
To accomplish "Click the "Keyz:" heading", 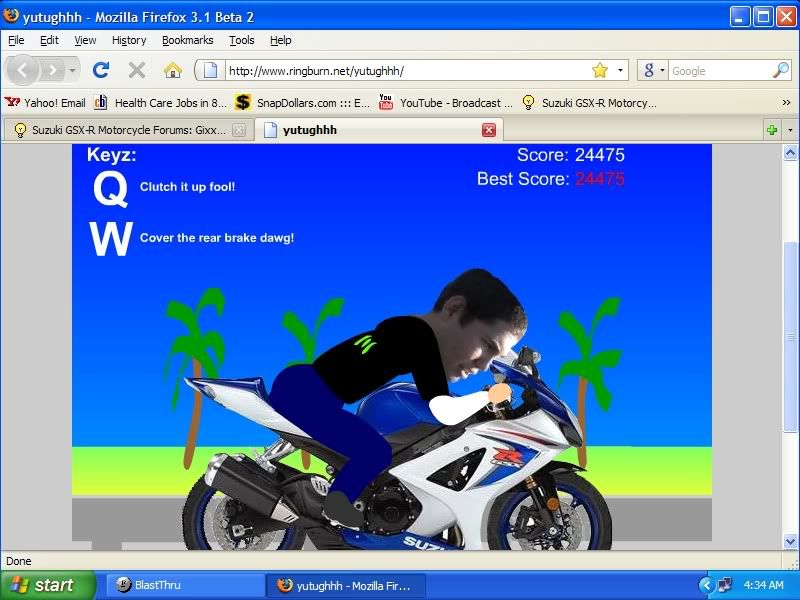I will point(112,154).
